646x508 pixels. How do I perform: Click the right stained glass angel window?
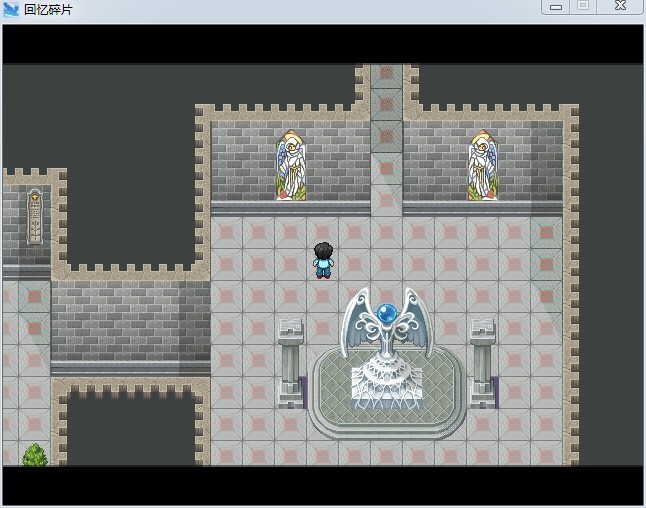482,166
